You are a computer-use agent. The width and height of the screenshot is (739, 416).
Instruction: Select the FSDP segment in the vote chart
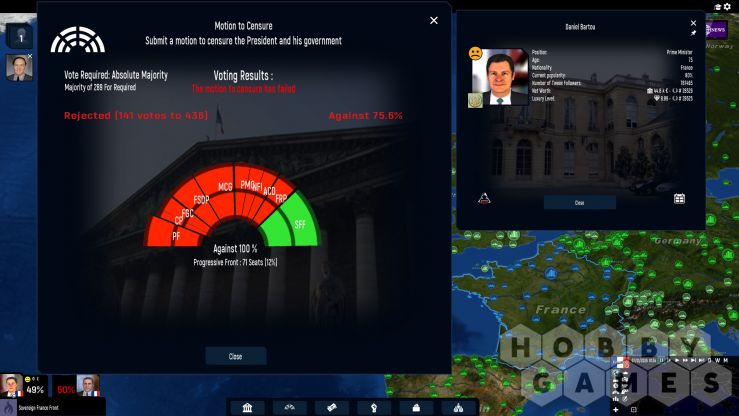click(x=201, y=199)
